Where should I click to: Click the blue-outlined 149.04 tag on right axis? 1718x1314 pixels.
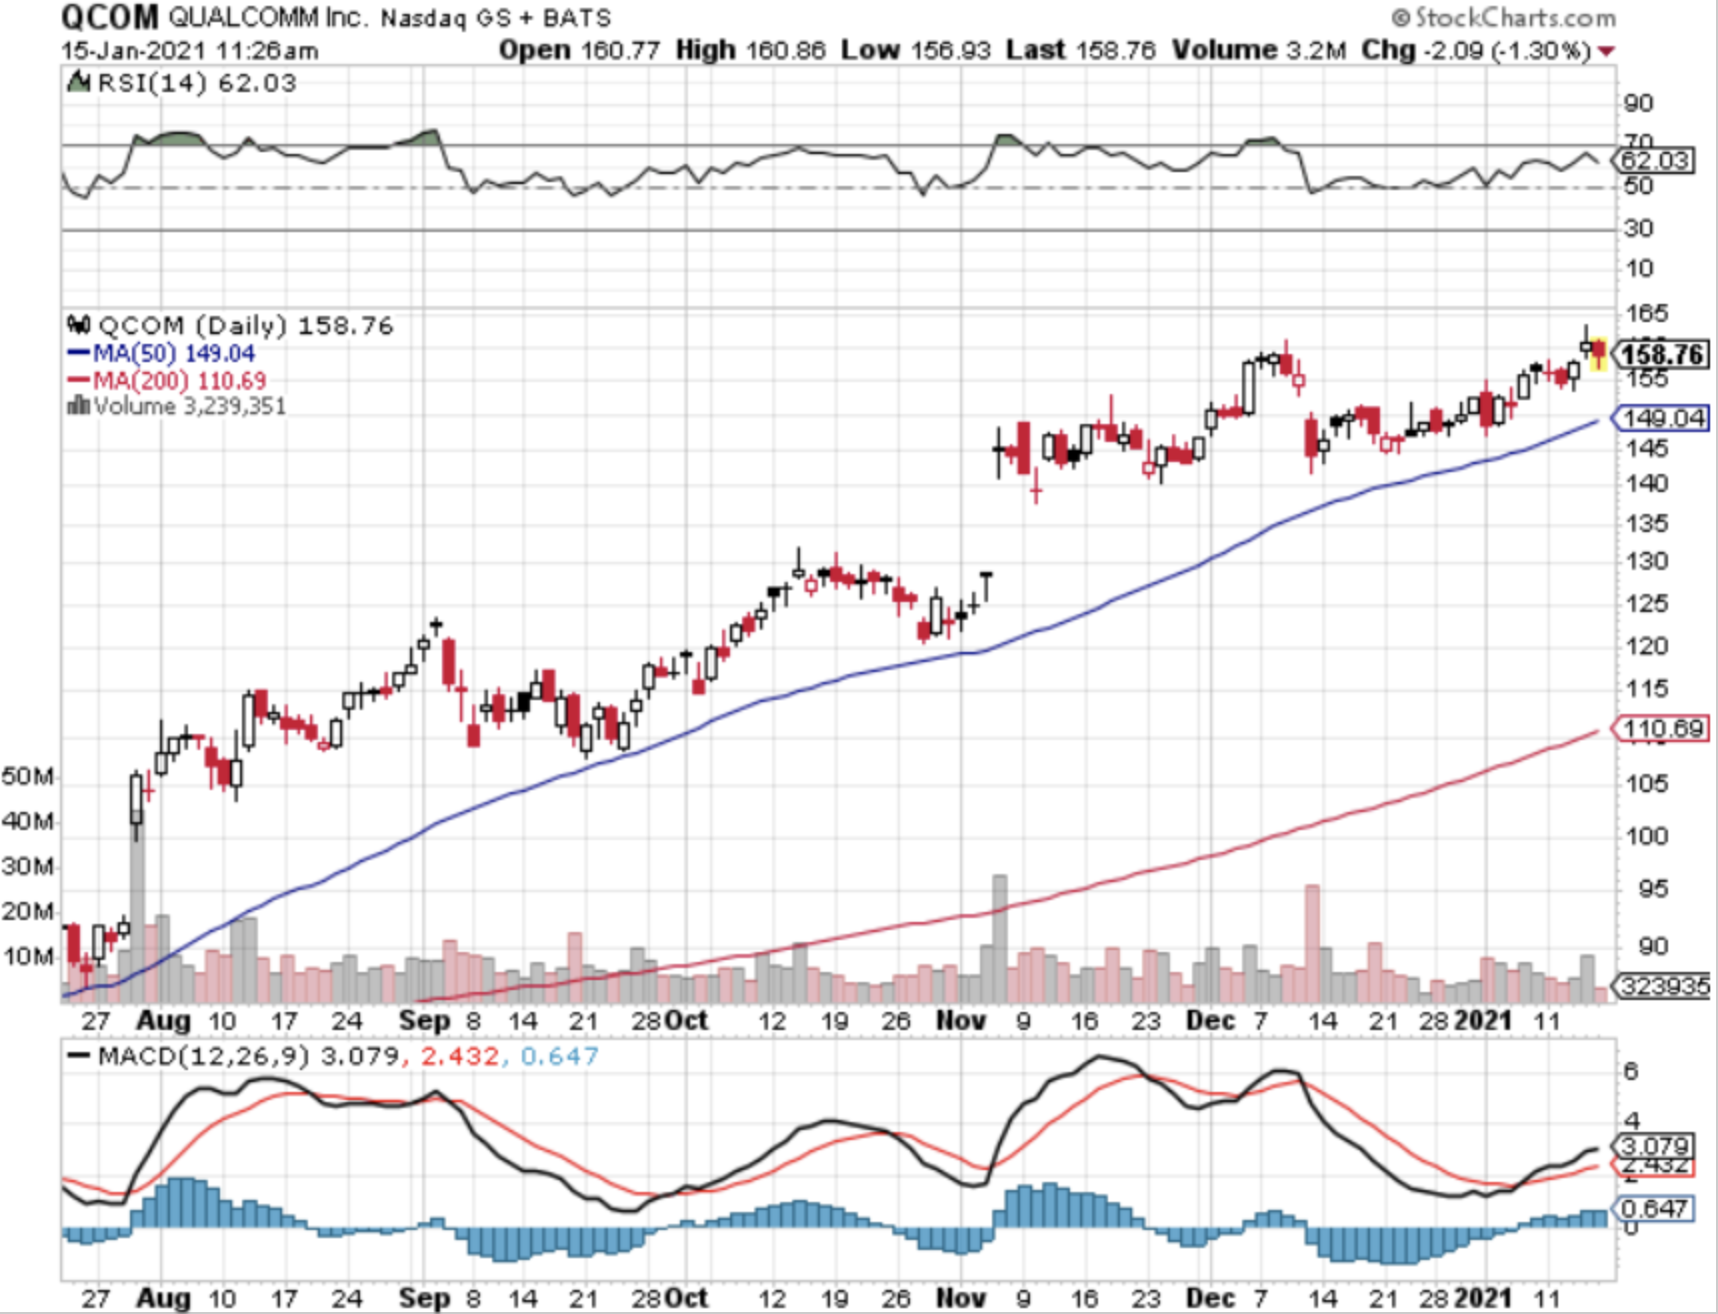pos(1662,418)
